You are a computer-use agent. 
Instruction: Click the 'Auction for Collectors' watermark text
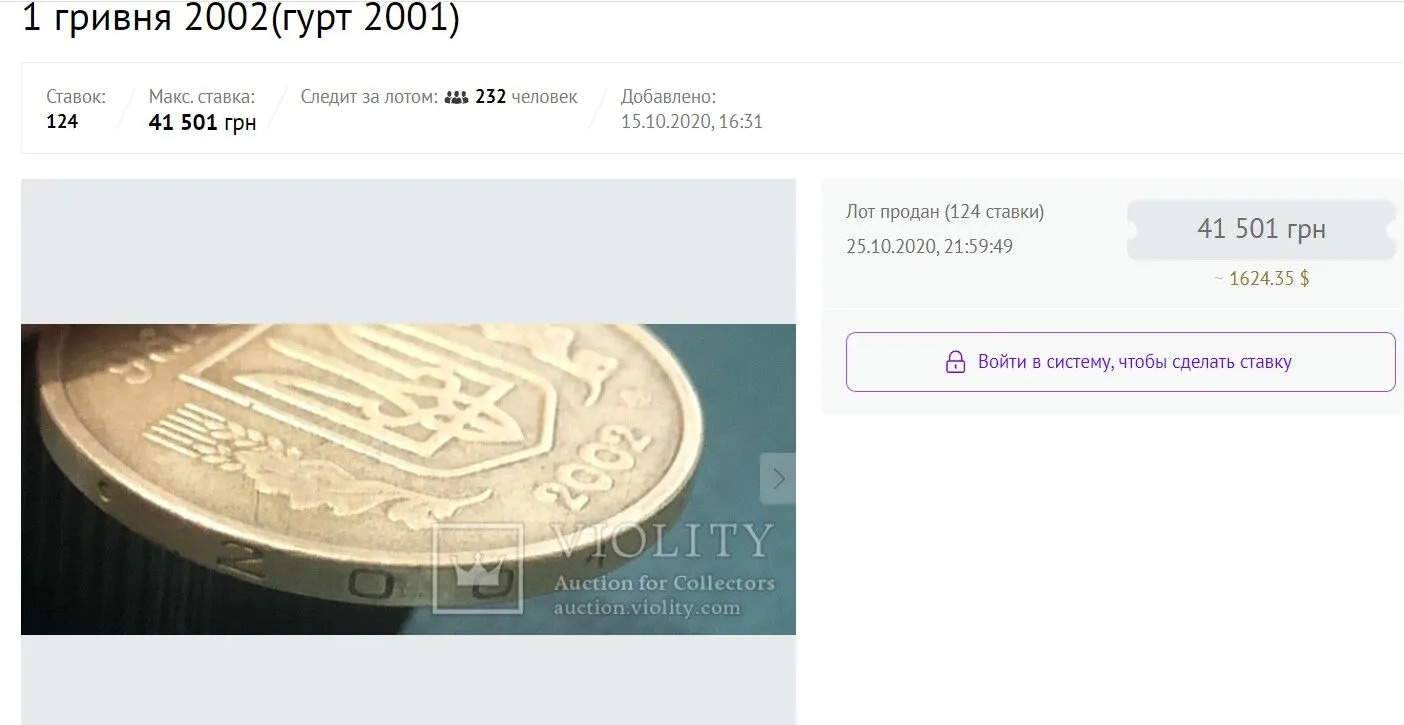click(664, 582)
